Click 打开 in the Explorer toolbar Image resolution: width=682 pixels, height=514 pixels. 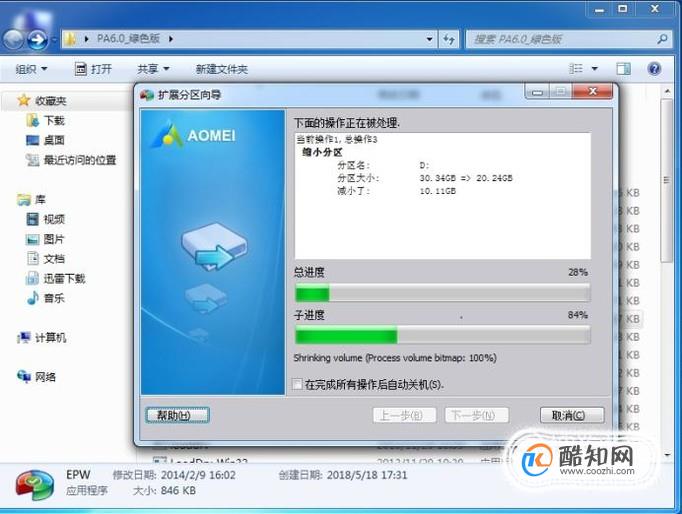pyautogui.click(x=93, y=69)
